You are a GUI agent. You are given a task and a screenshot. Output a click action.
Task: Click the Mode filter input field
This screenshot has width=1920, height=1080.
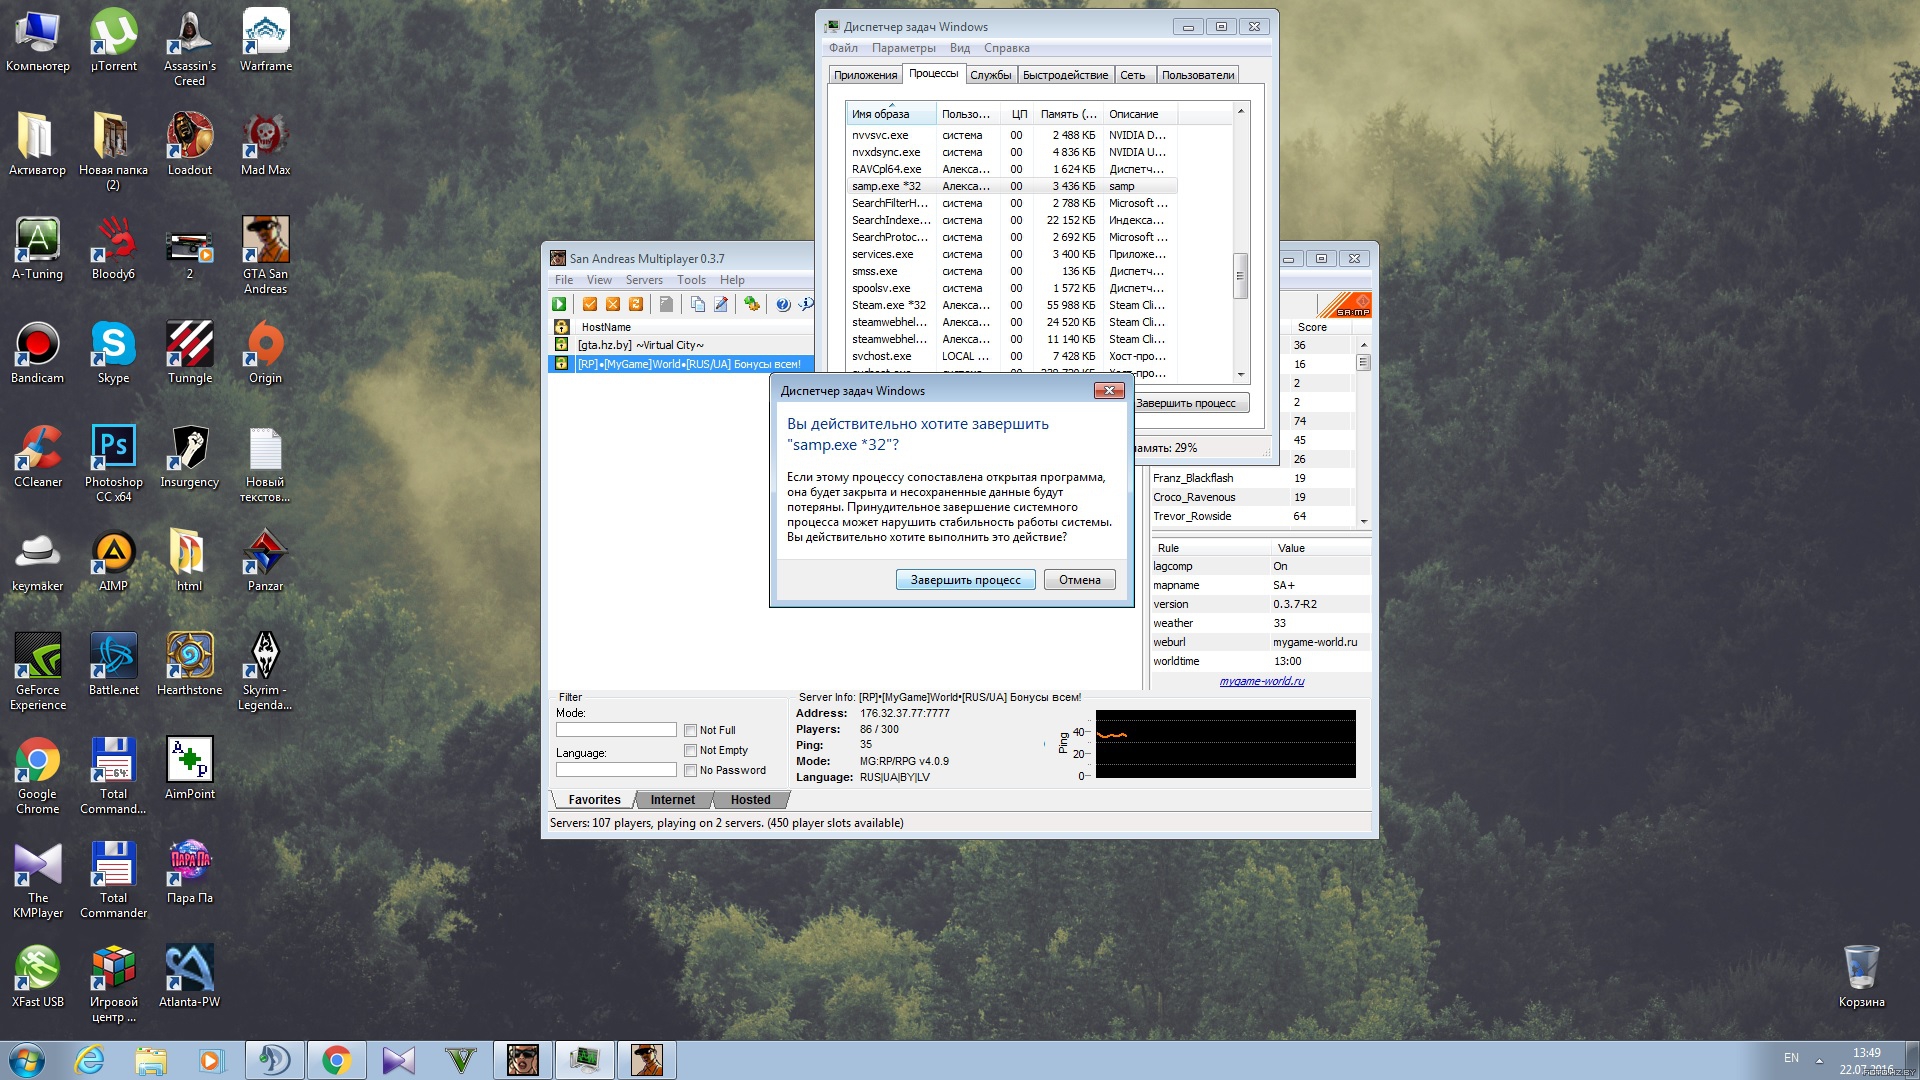[x=616, y=730]
